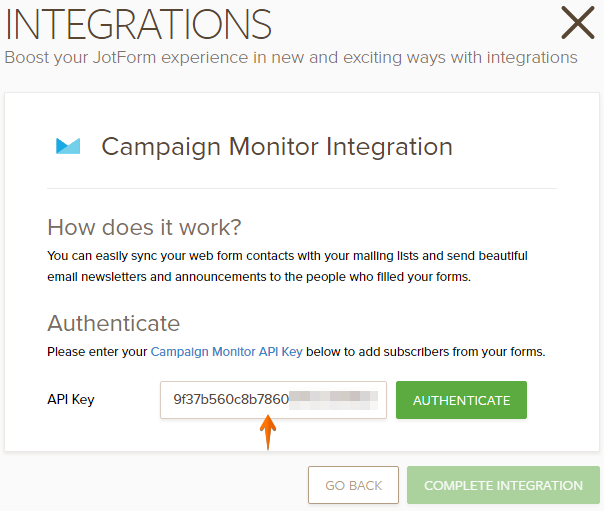Click the INTEGRATIONS heading
Viewport: 604px width, 511px height.
[138, 24]
